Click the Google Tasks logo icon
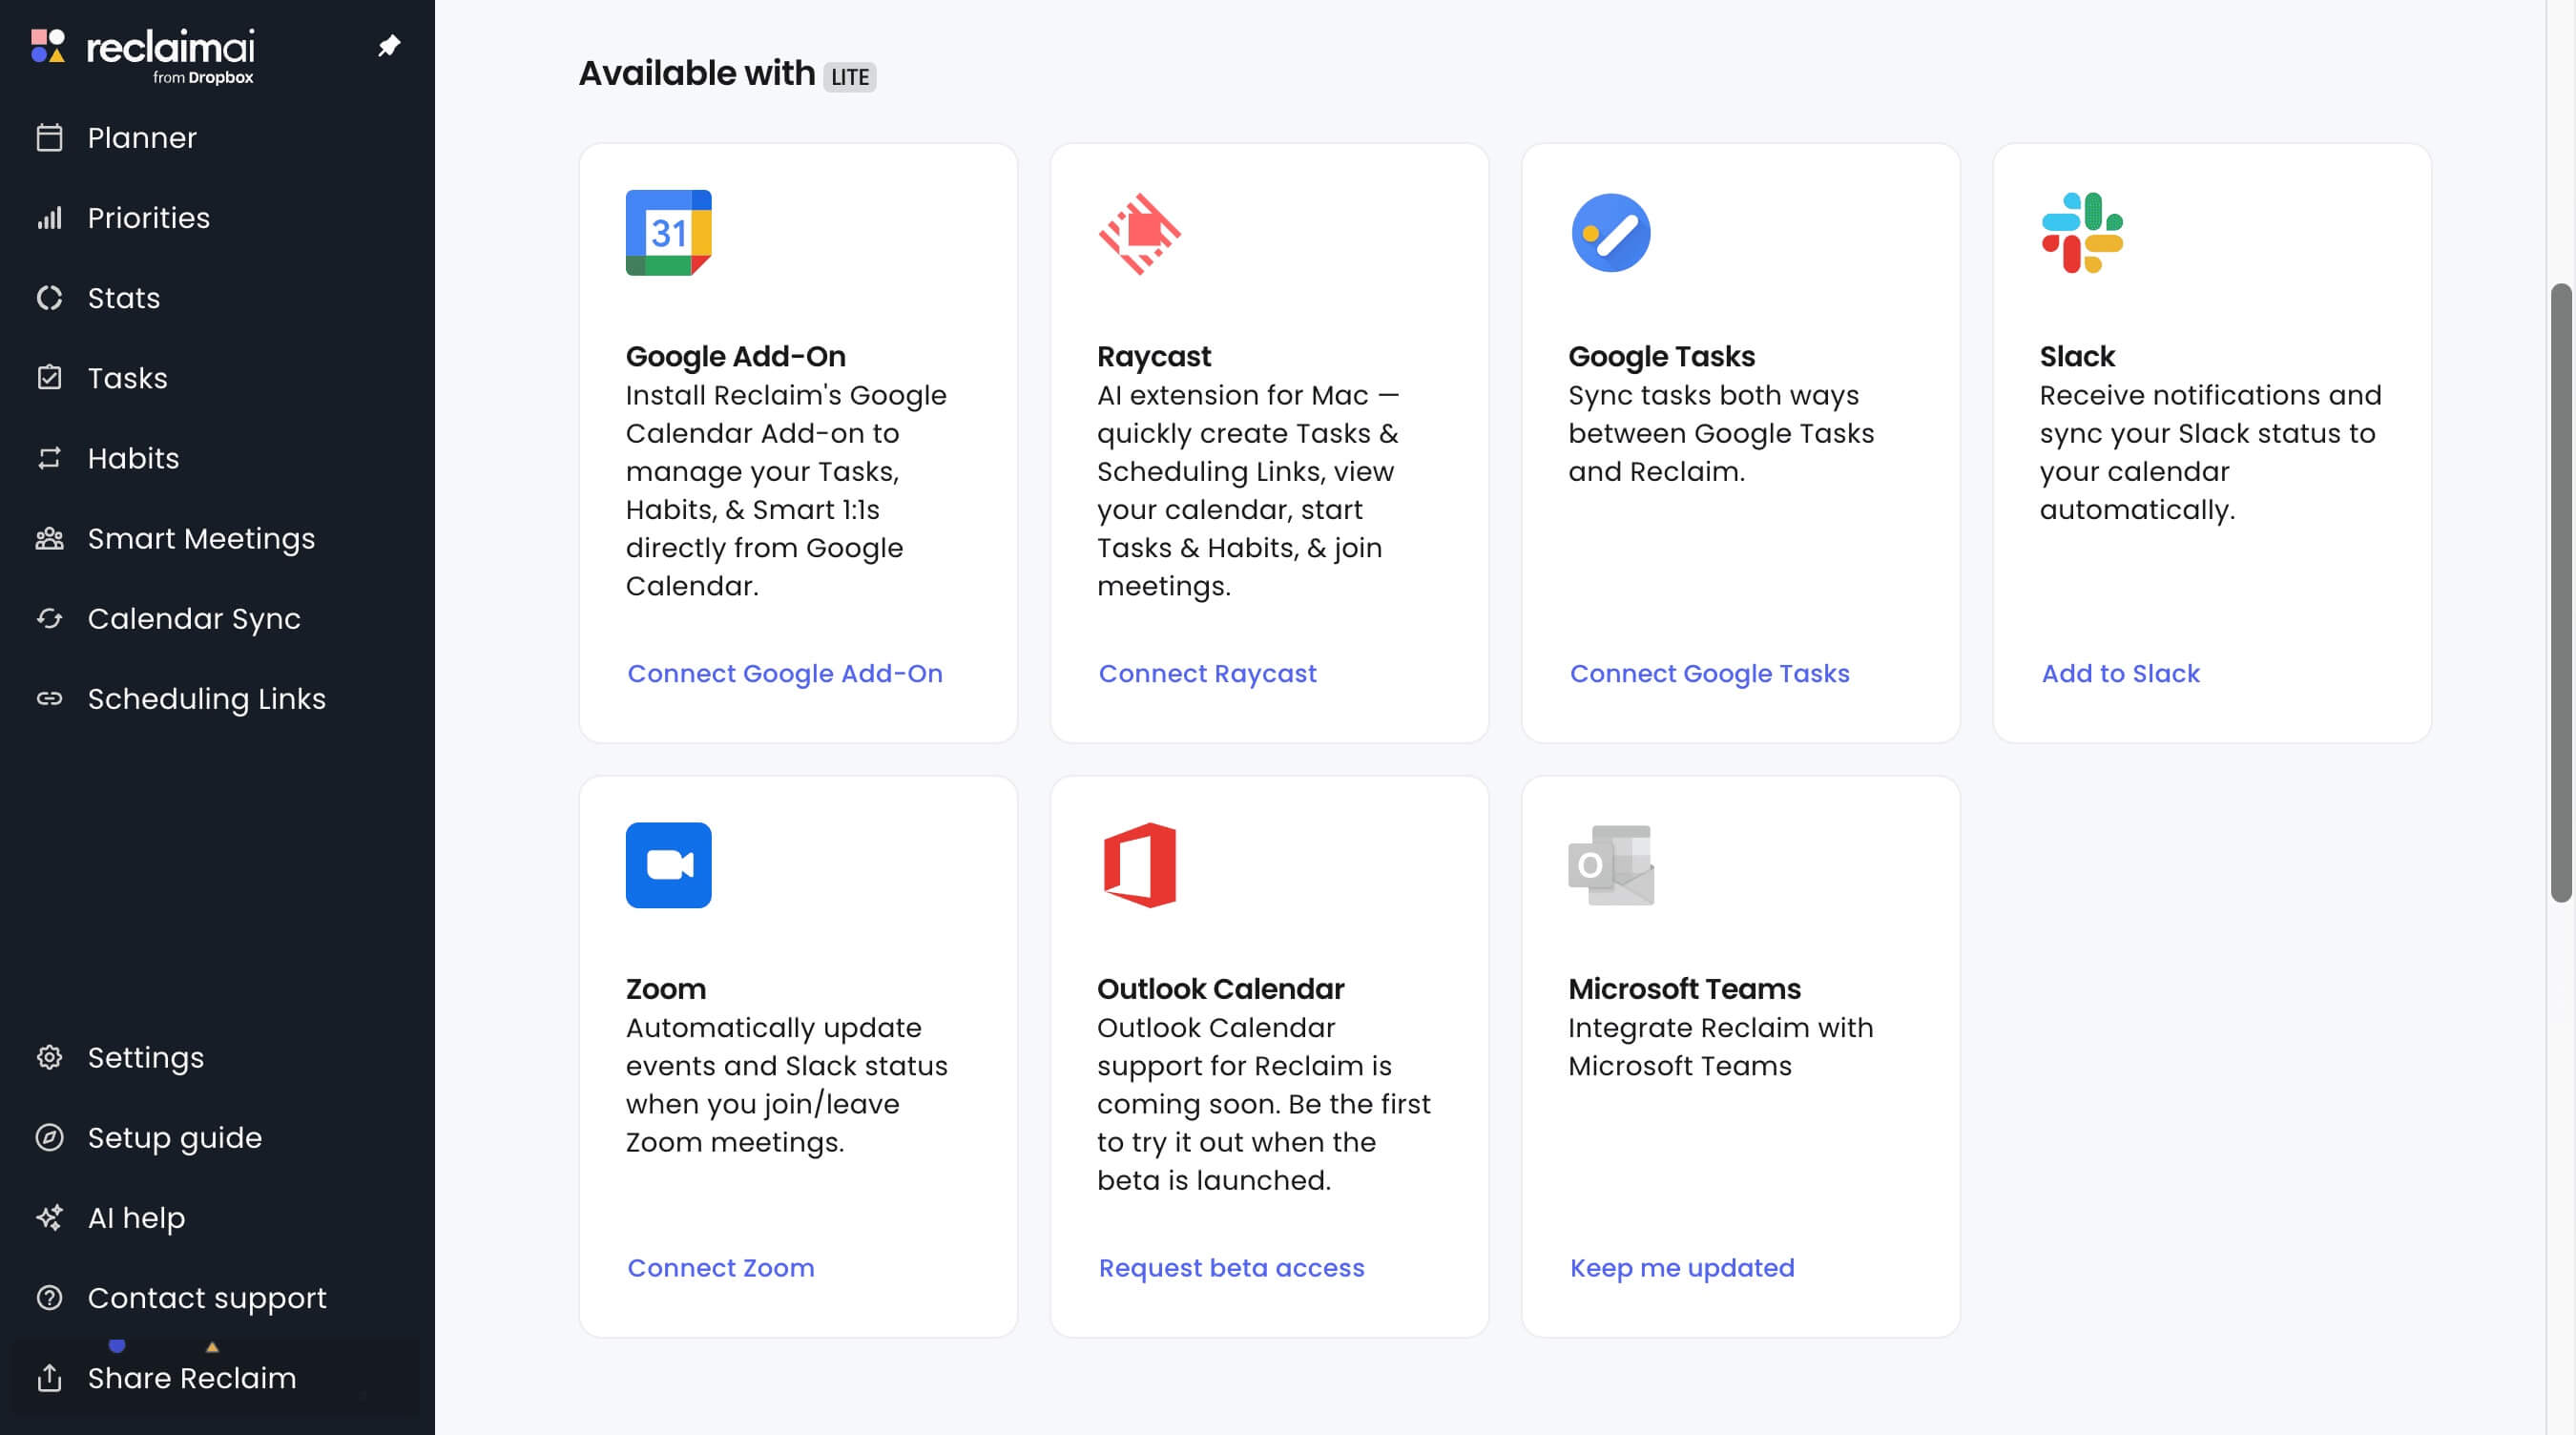 [1610, 232]
